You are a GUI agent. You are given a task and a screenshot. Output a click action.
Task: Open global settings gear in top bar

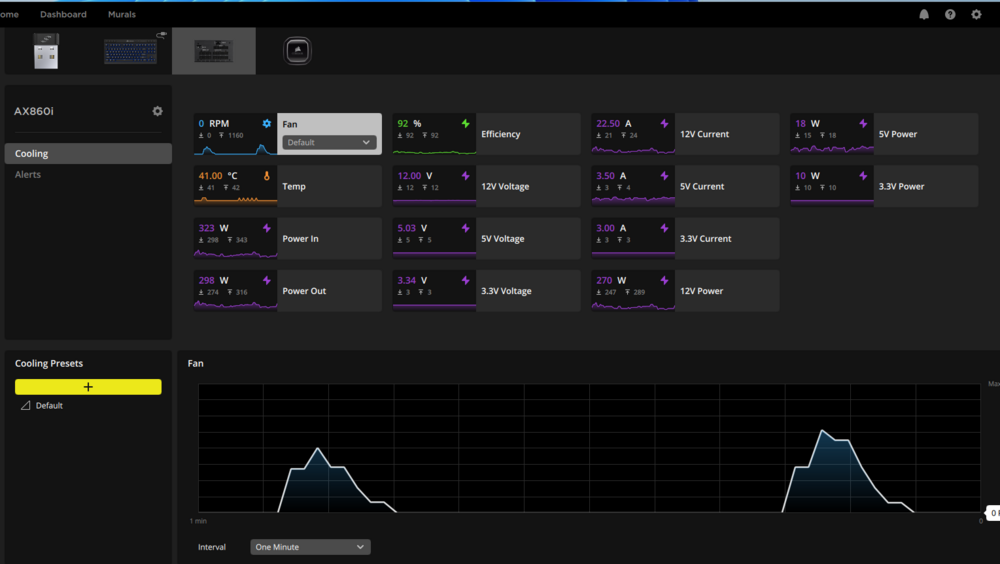coord(976,14)
